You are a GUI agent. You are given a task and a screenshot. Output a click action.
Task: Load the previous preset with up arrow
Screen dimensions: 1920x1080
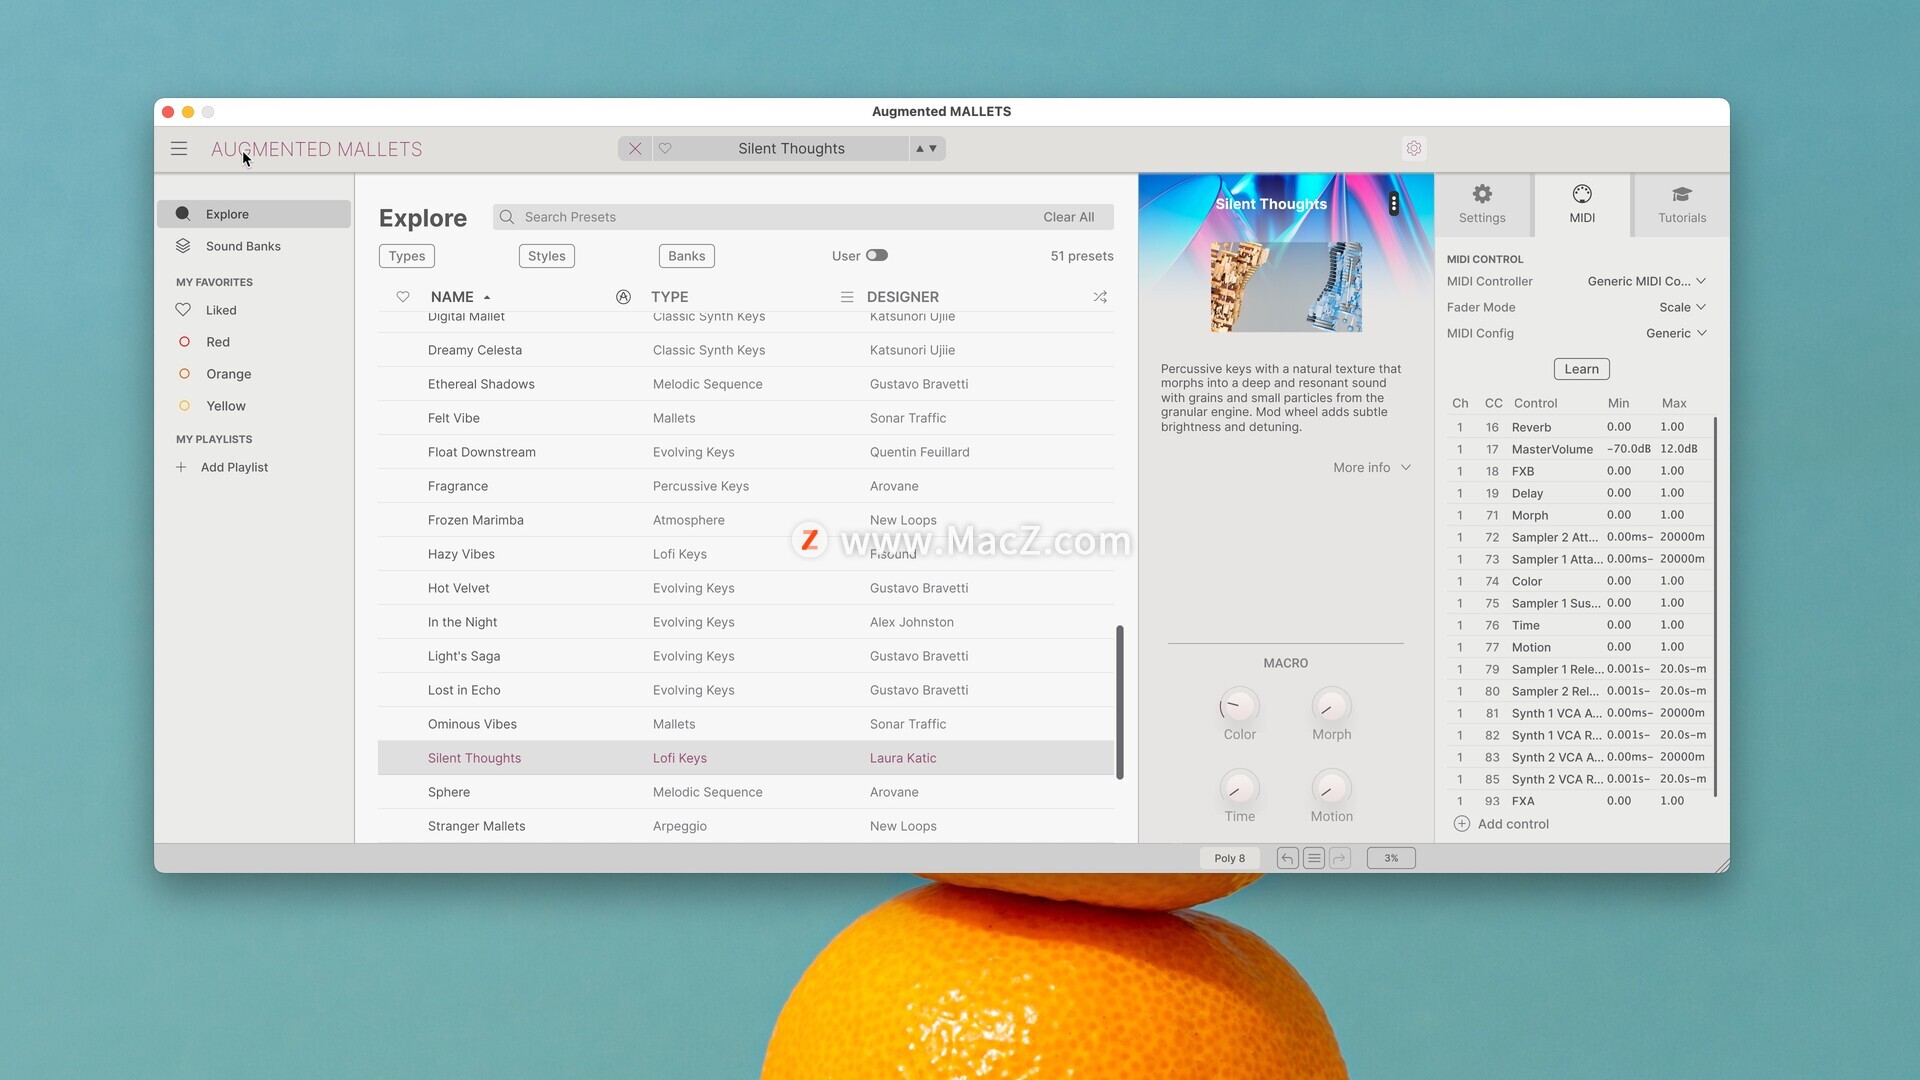pos(920,149)
